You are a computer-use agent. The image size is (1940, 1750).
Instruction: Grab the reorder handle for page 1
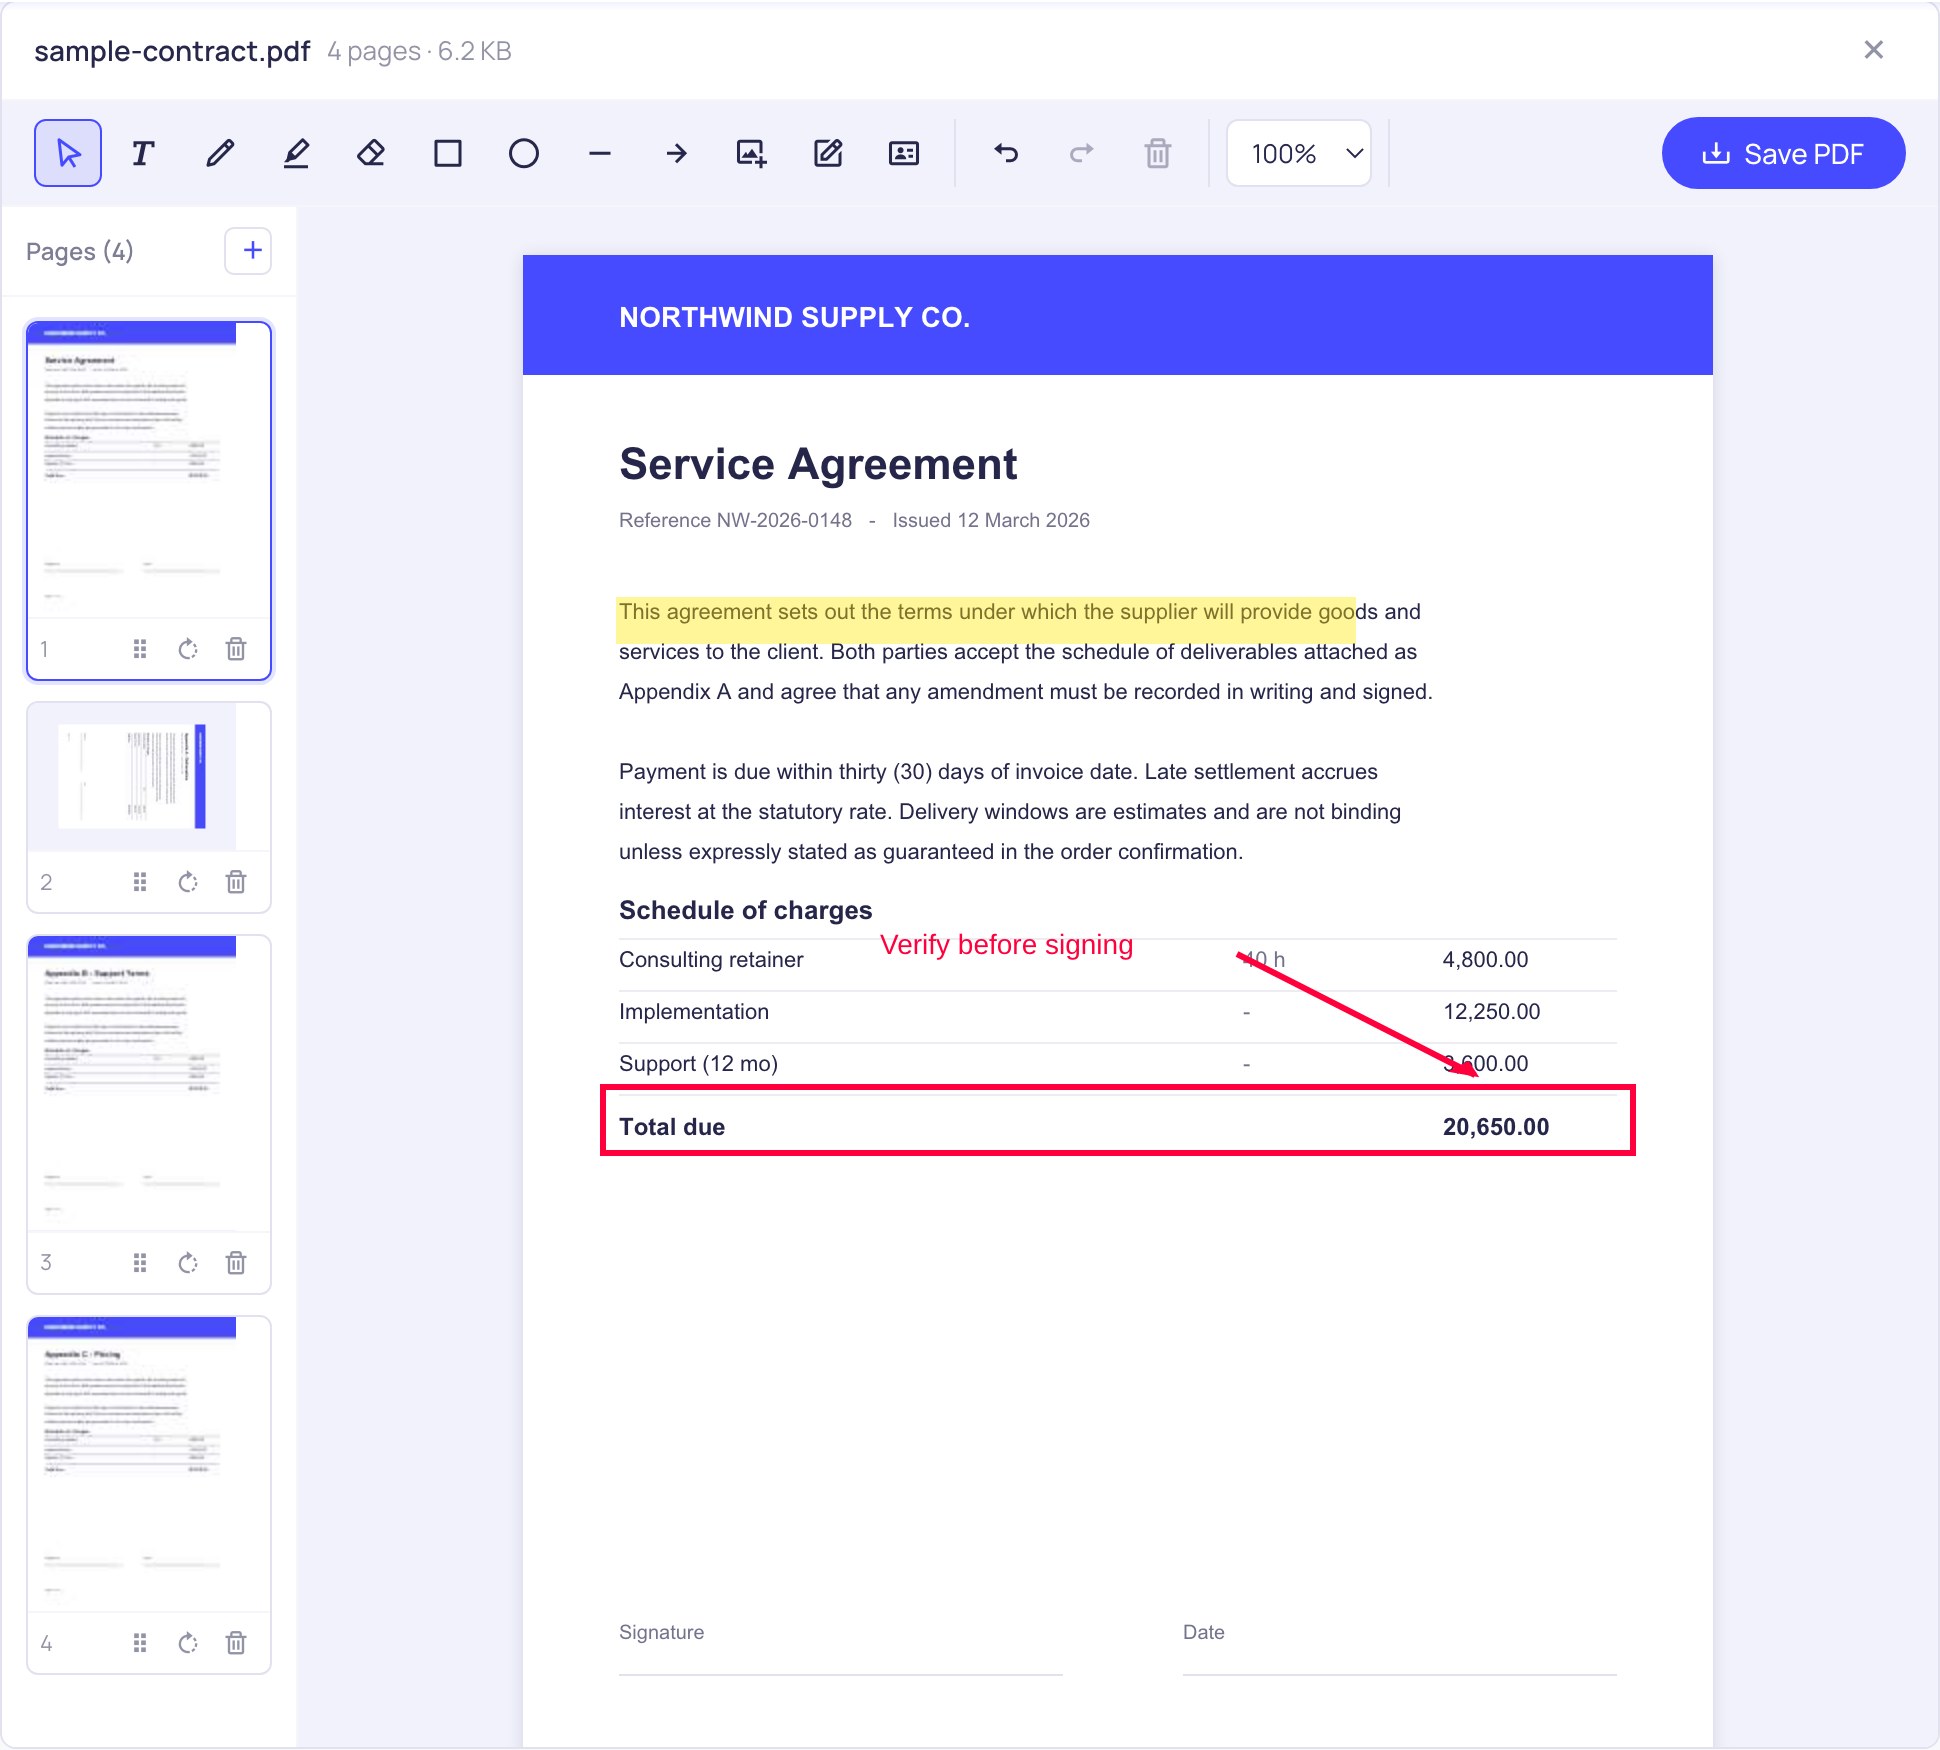[140, 649]
